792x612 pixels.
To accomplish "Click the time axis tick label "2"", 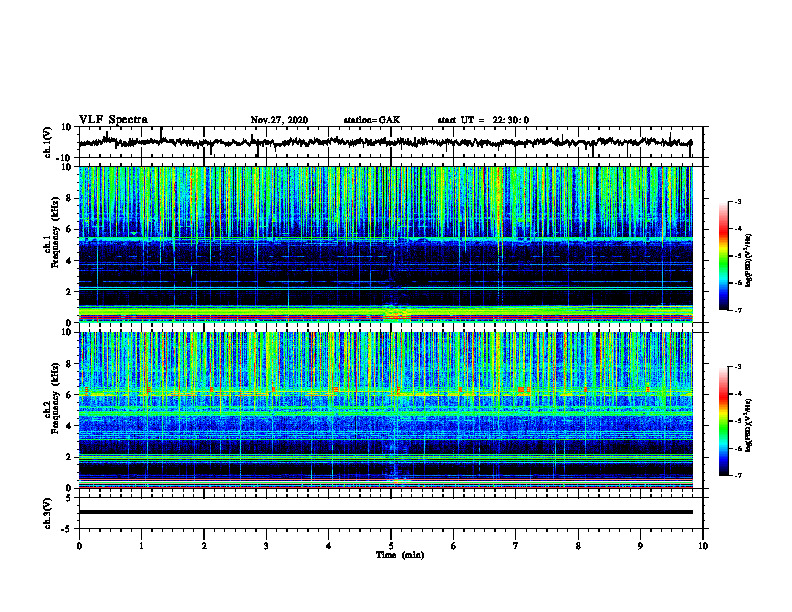I will [204, 546].
